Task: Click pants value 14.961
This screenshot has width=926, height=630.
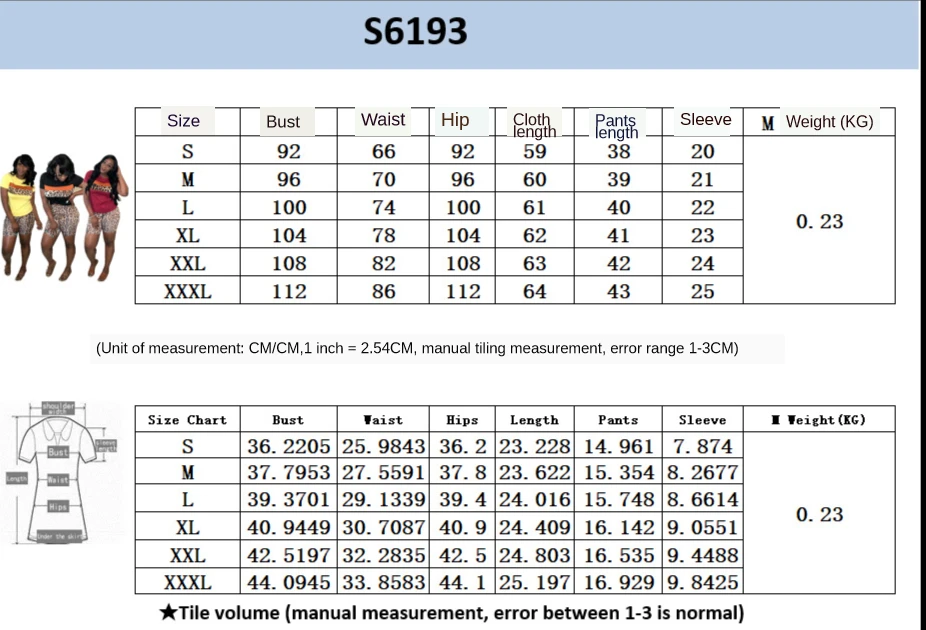Action: click(x=618, y=446)
